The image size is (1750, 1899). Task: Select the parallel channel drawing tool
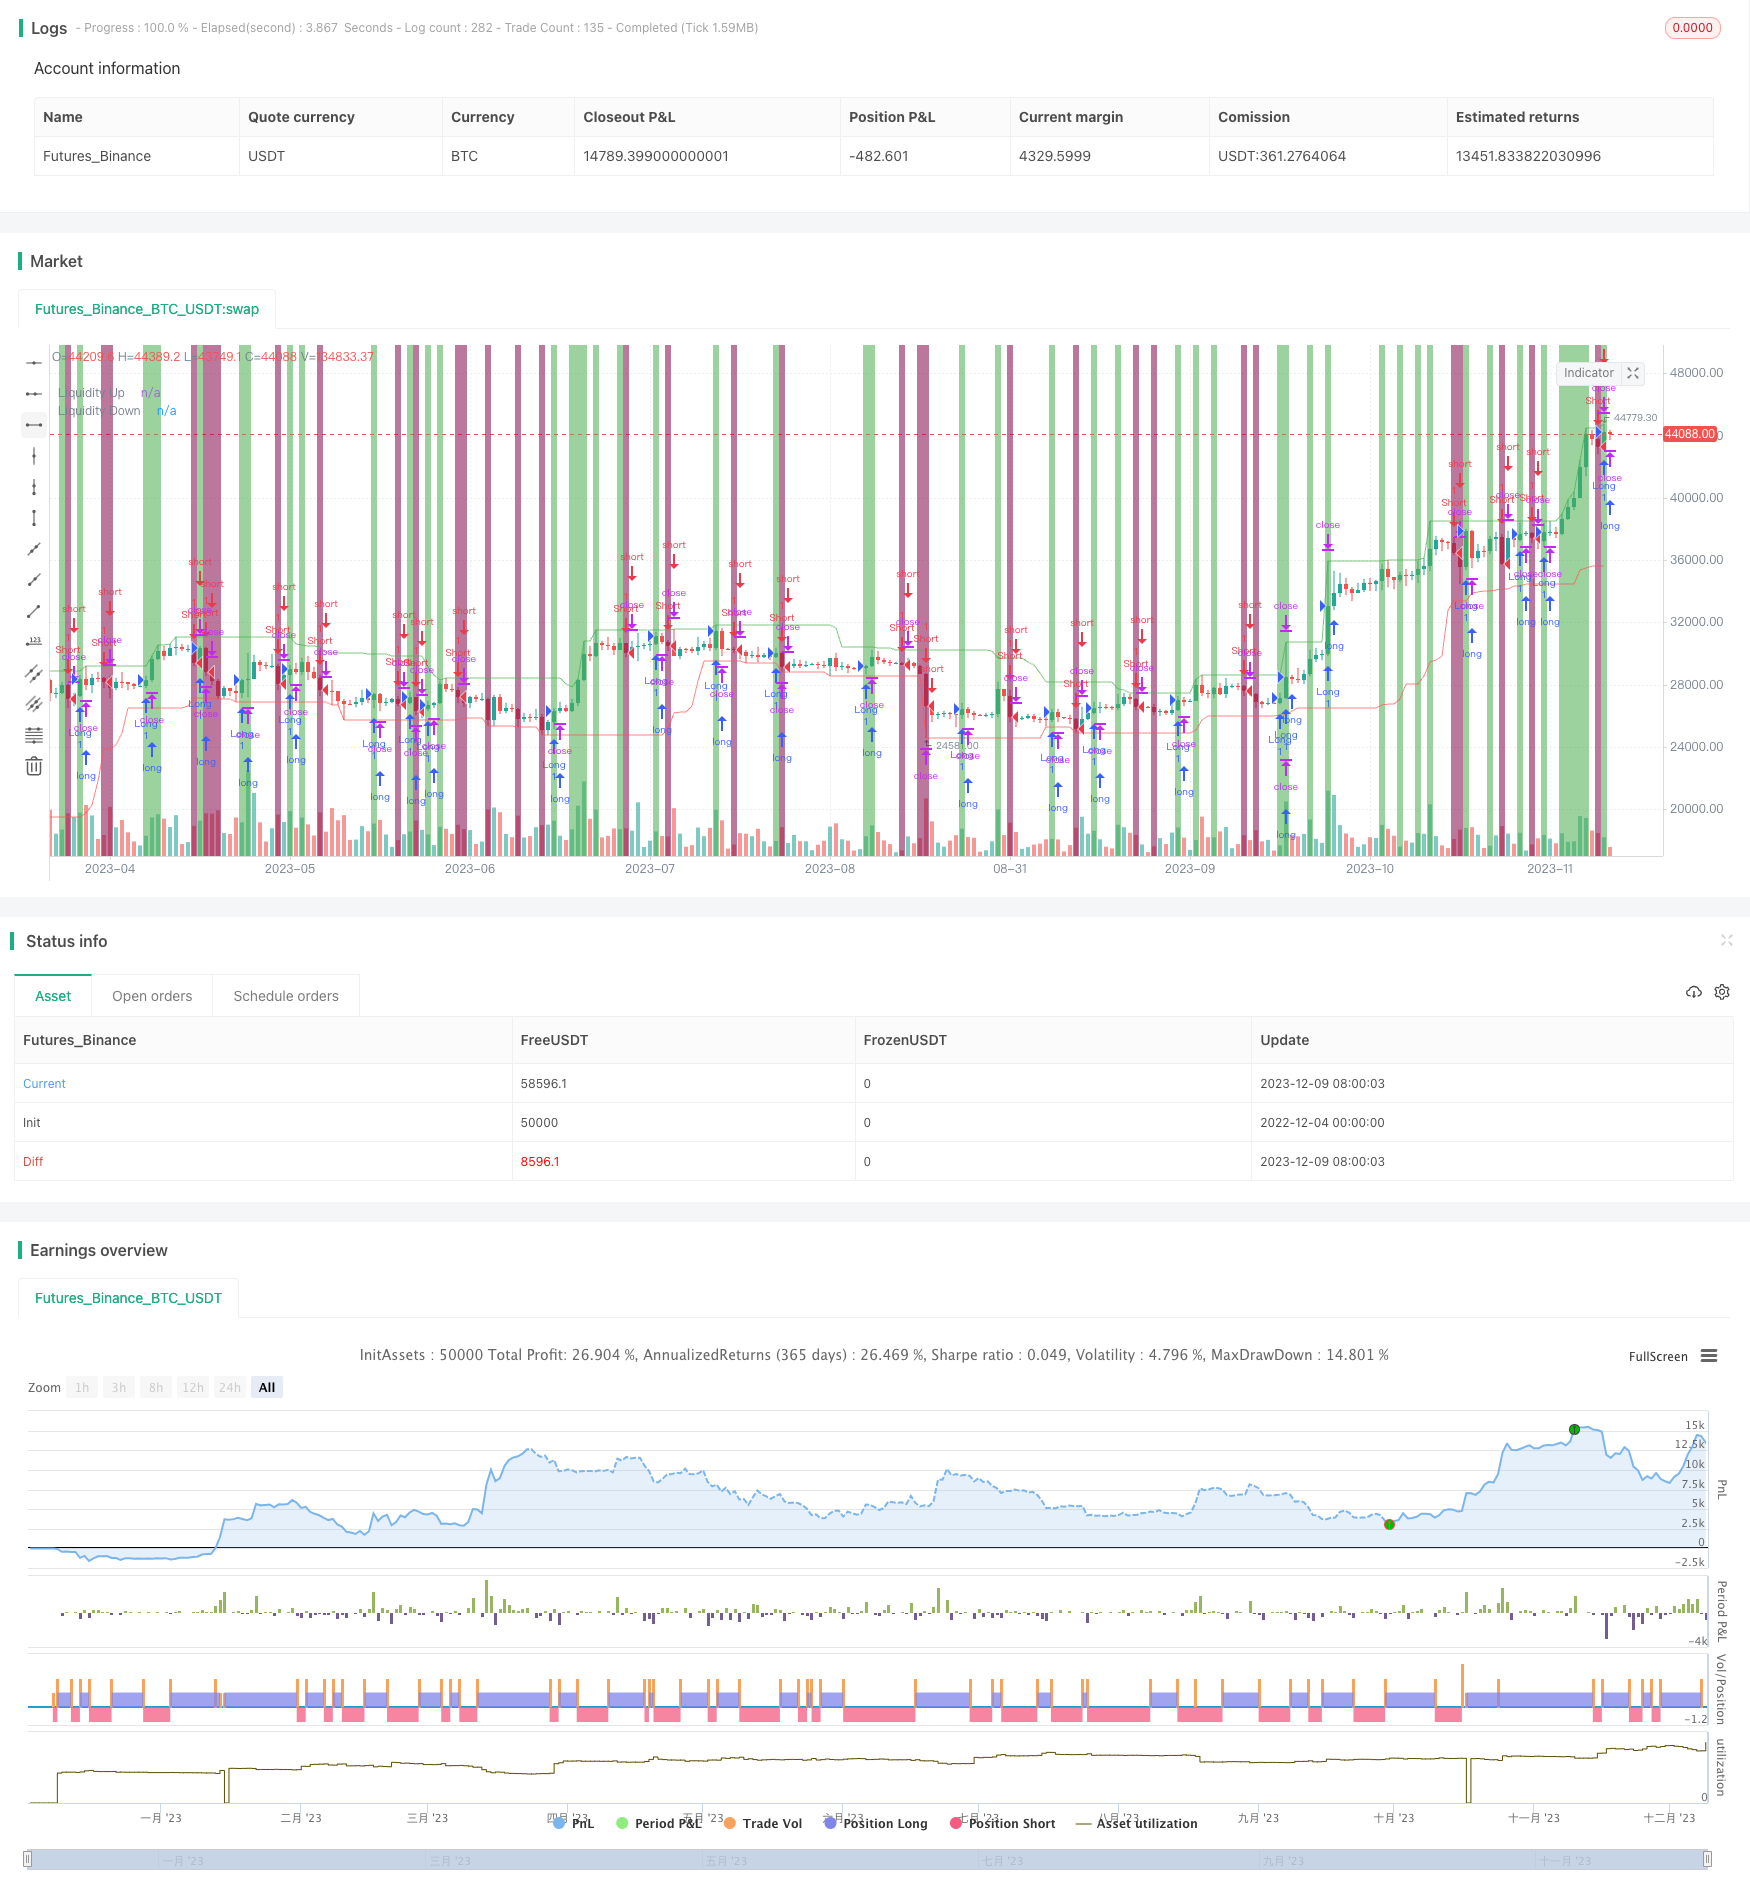pos(34,673)
